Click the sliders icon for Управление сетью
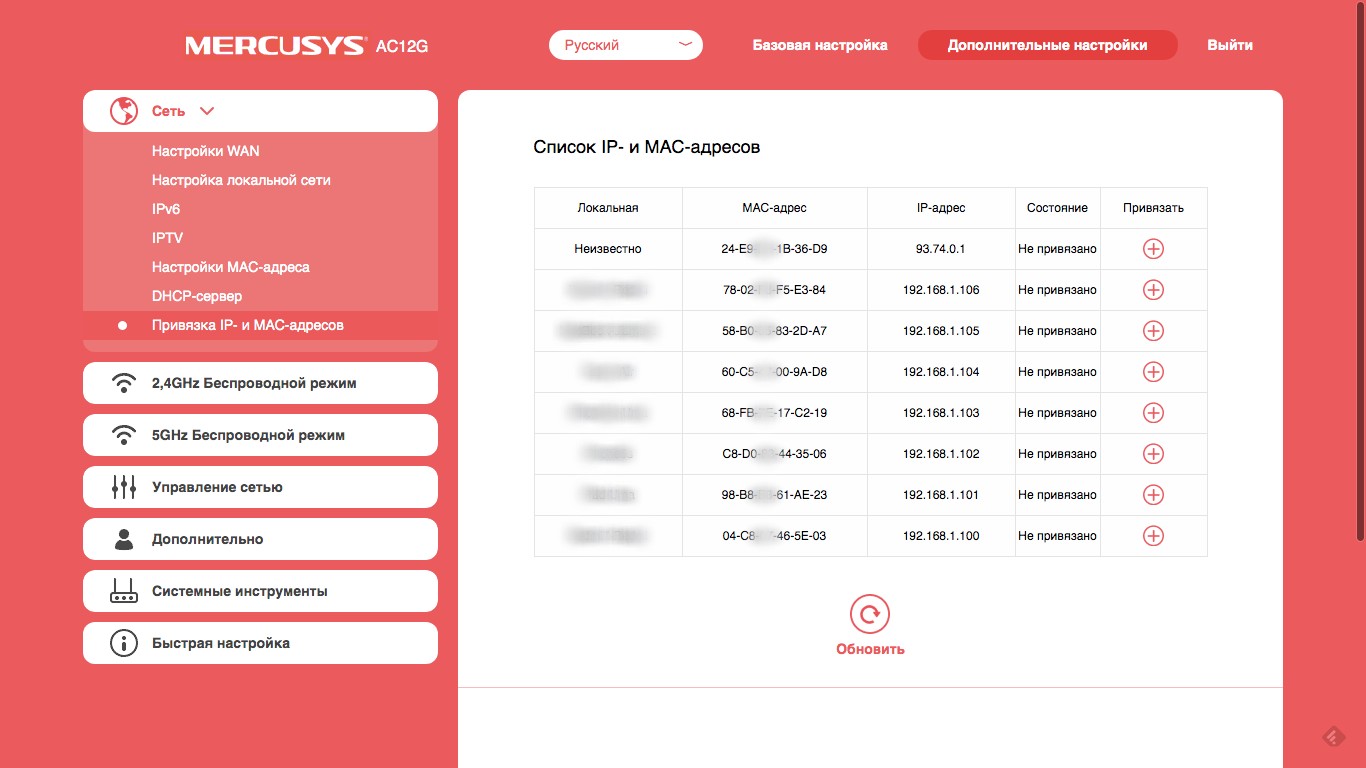 [x=124, y=487]
